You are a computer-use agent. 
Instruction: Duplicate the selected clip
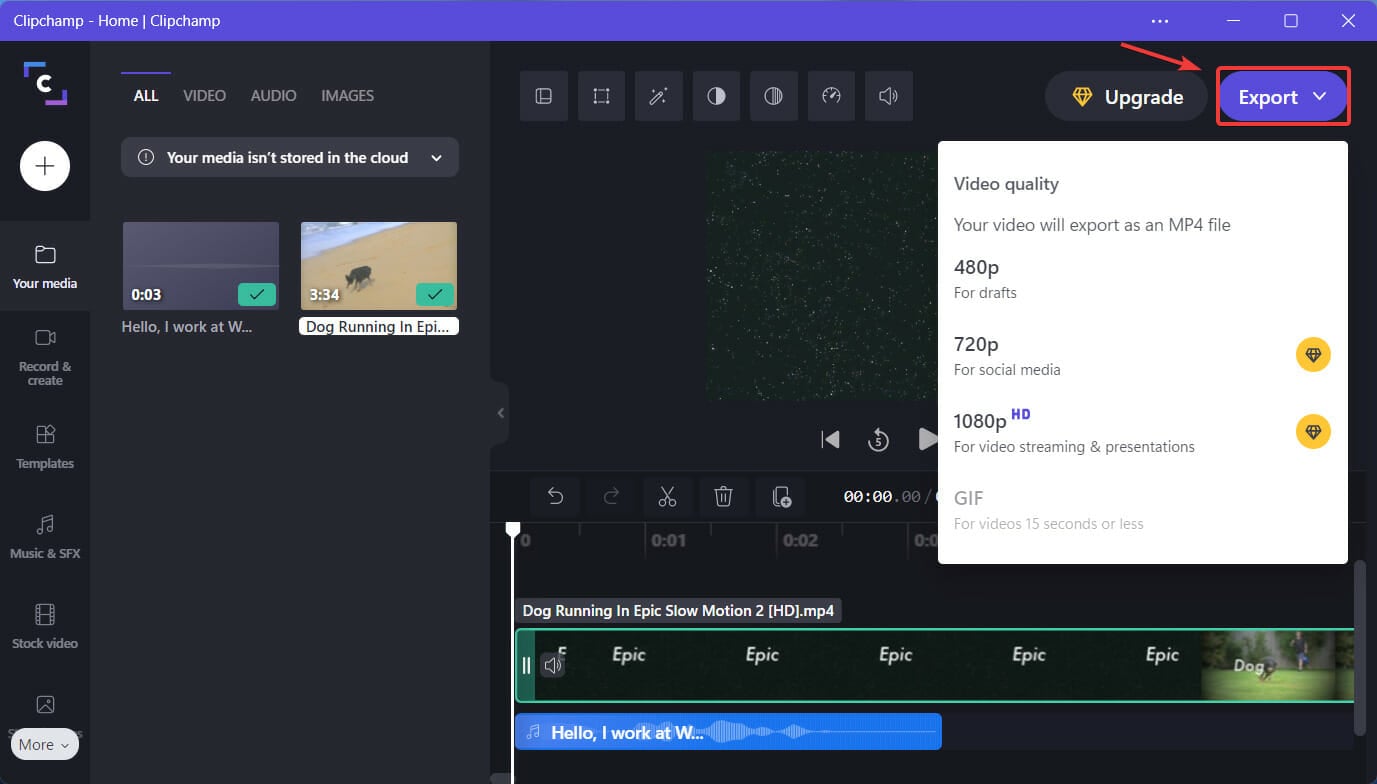780,497
